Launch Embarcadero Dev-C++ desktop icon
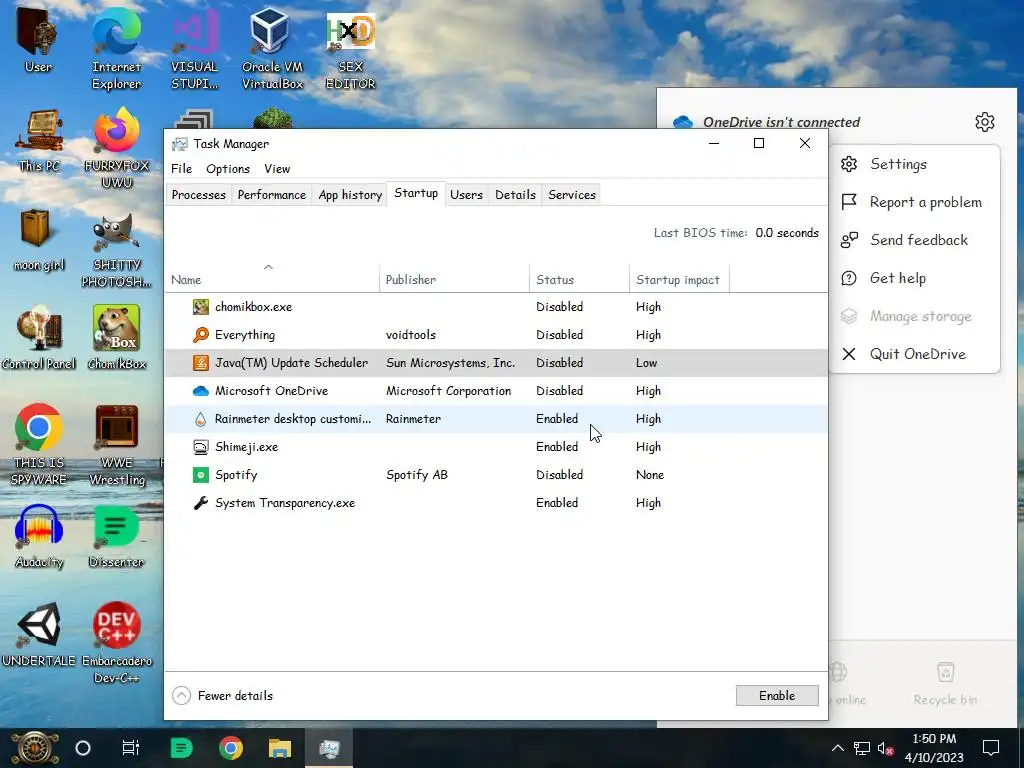1024x768 pixels. 116,643
